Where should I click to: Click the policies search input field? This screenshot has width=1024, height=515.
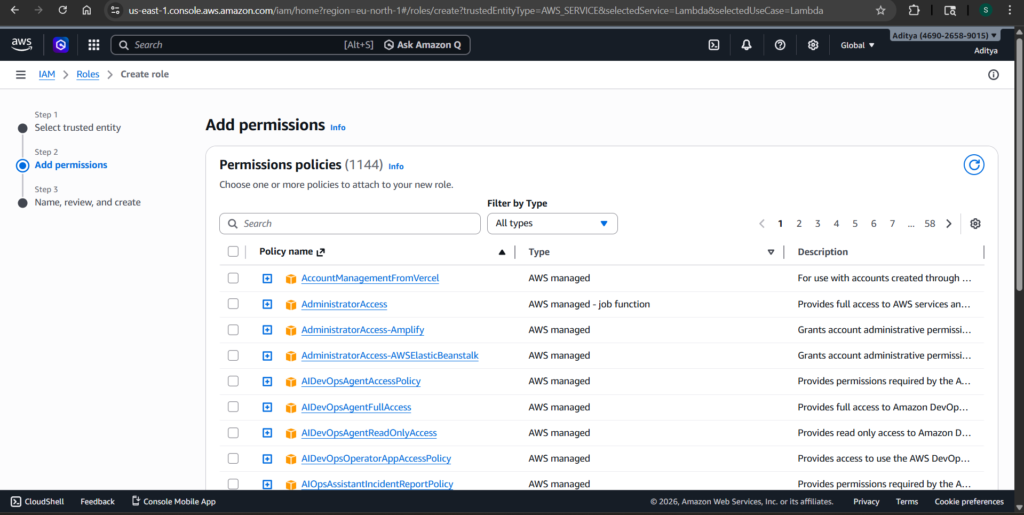350,224
